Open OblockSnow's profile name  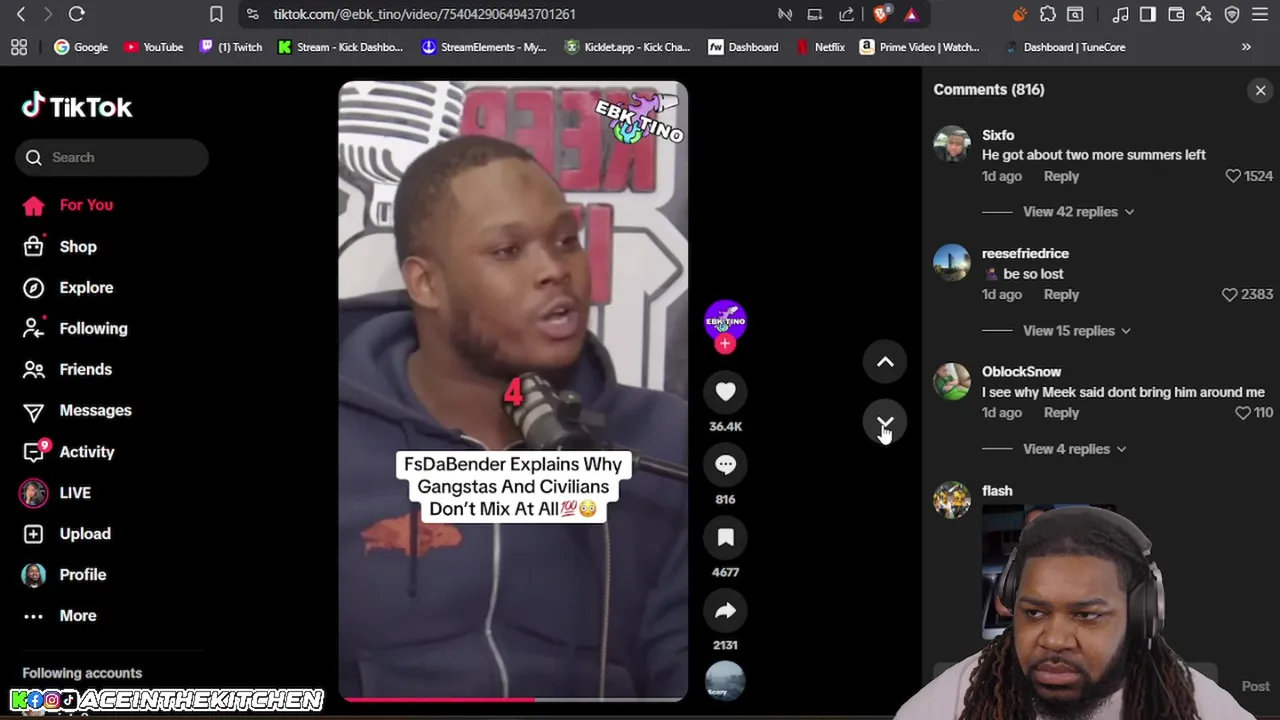click(1021, 371)
